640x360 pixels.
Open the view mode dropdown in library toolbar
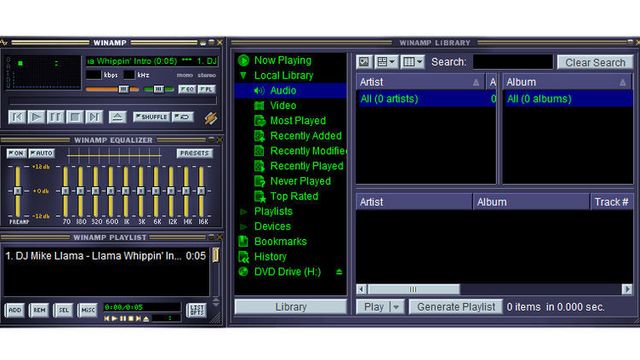[386, 62]
